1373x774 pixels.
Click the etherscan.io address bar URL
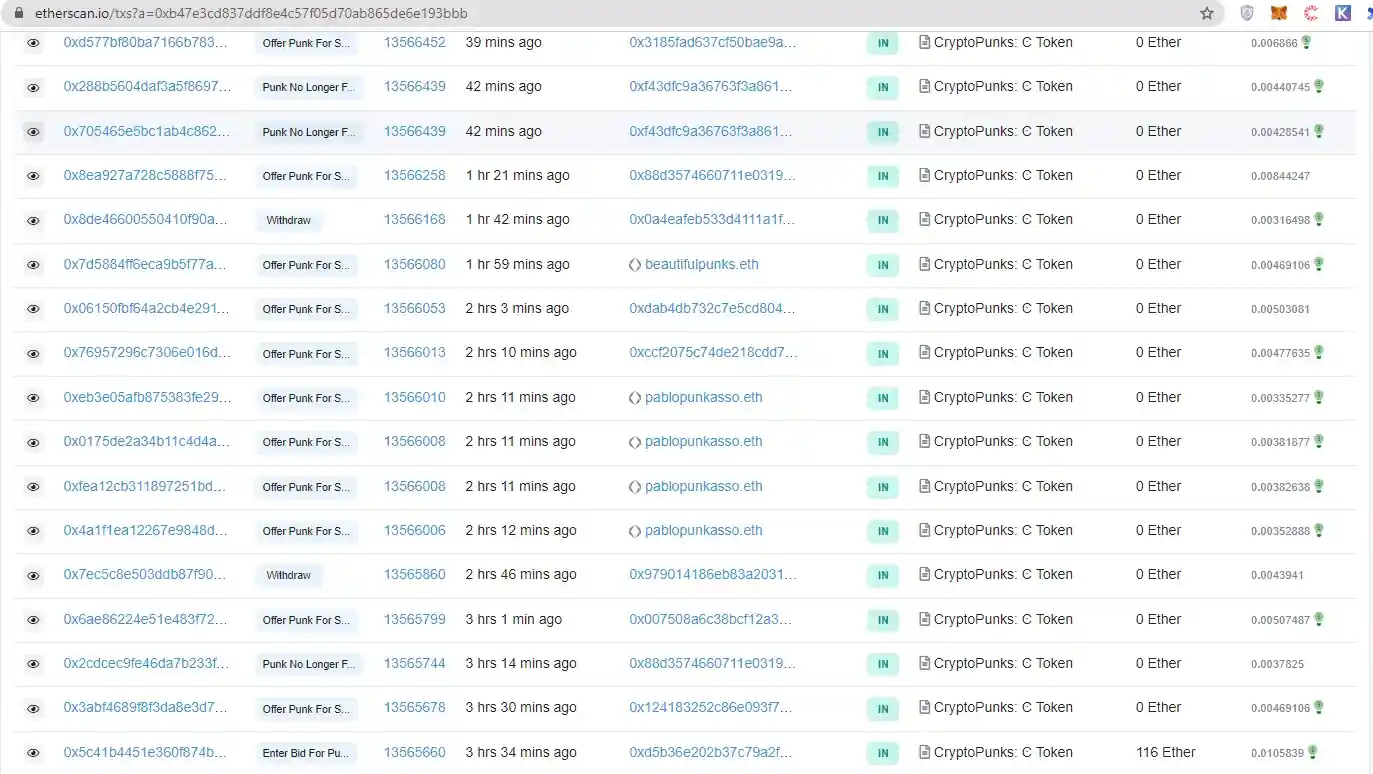tap(250, 14)
